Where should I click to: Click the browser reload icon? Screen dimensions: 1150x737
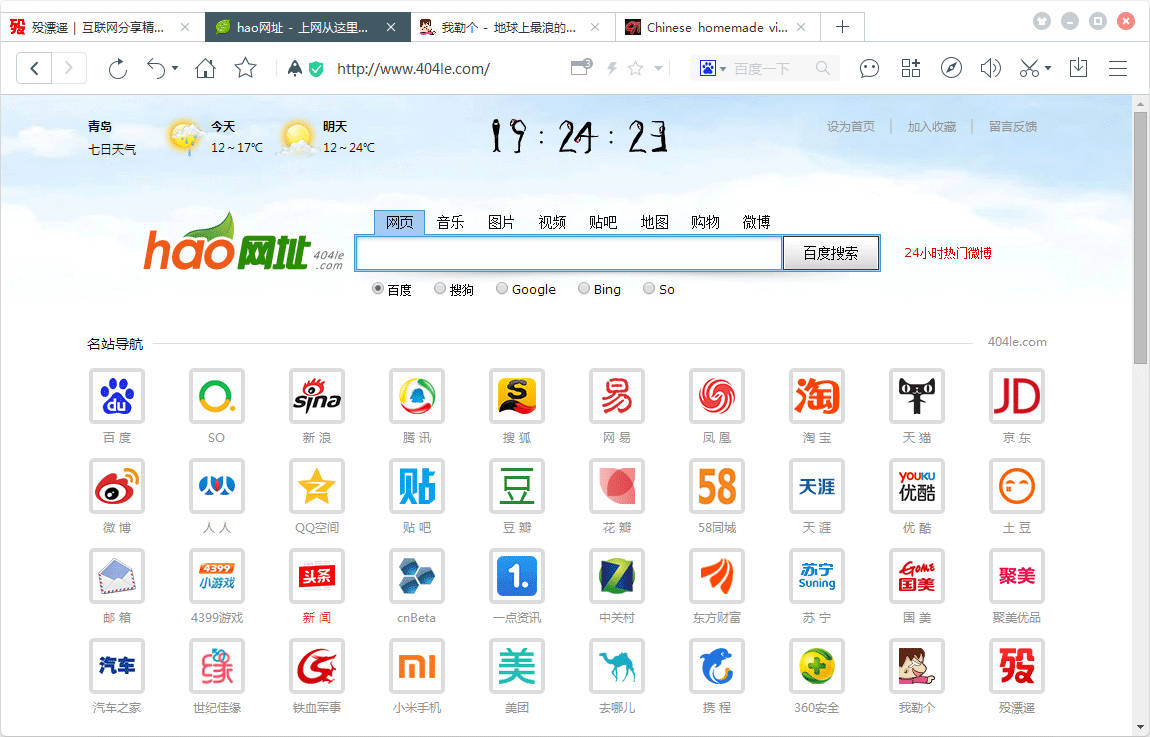[x=117, y=69]
